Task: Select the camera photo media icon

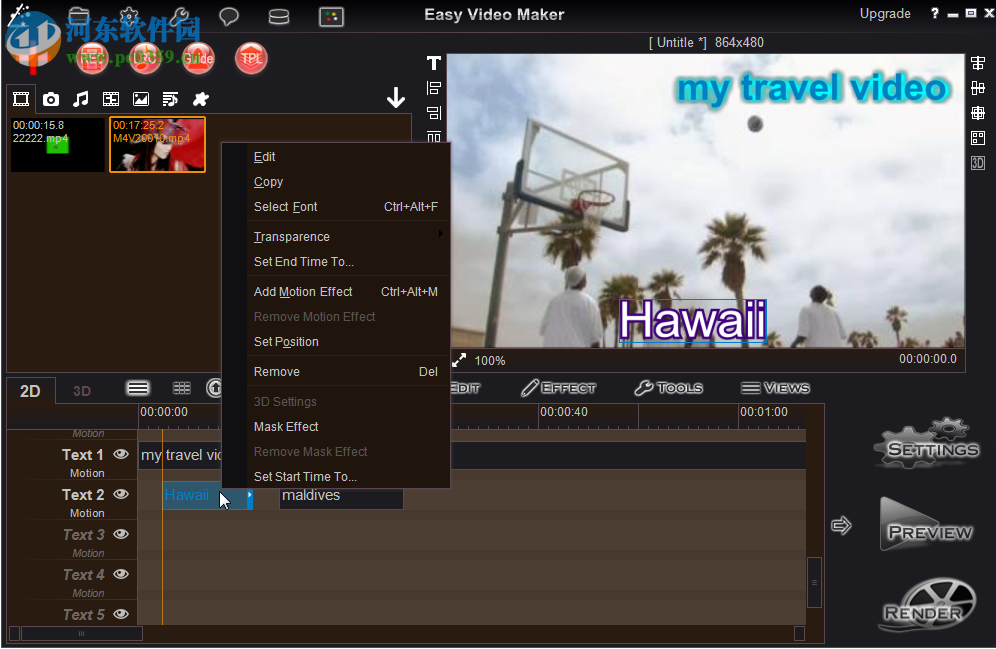Action: [50, 99]
